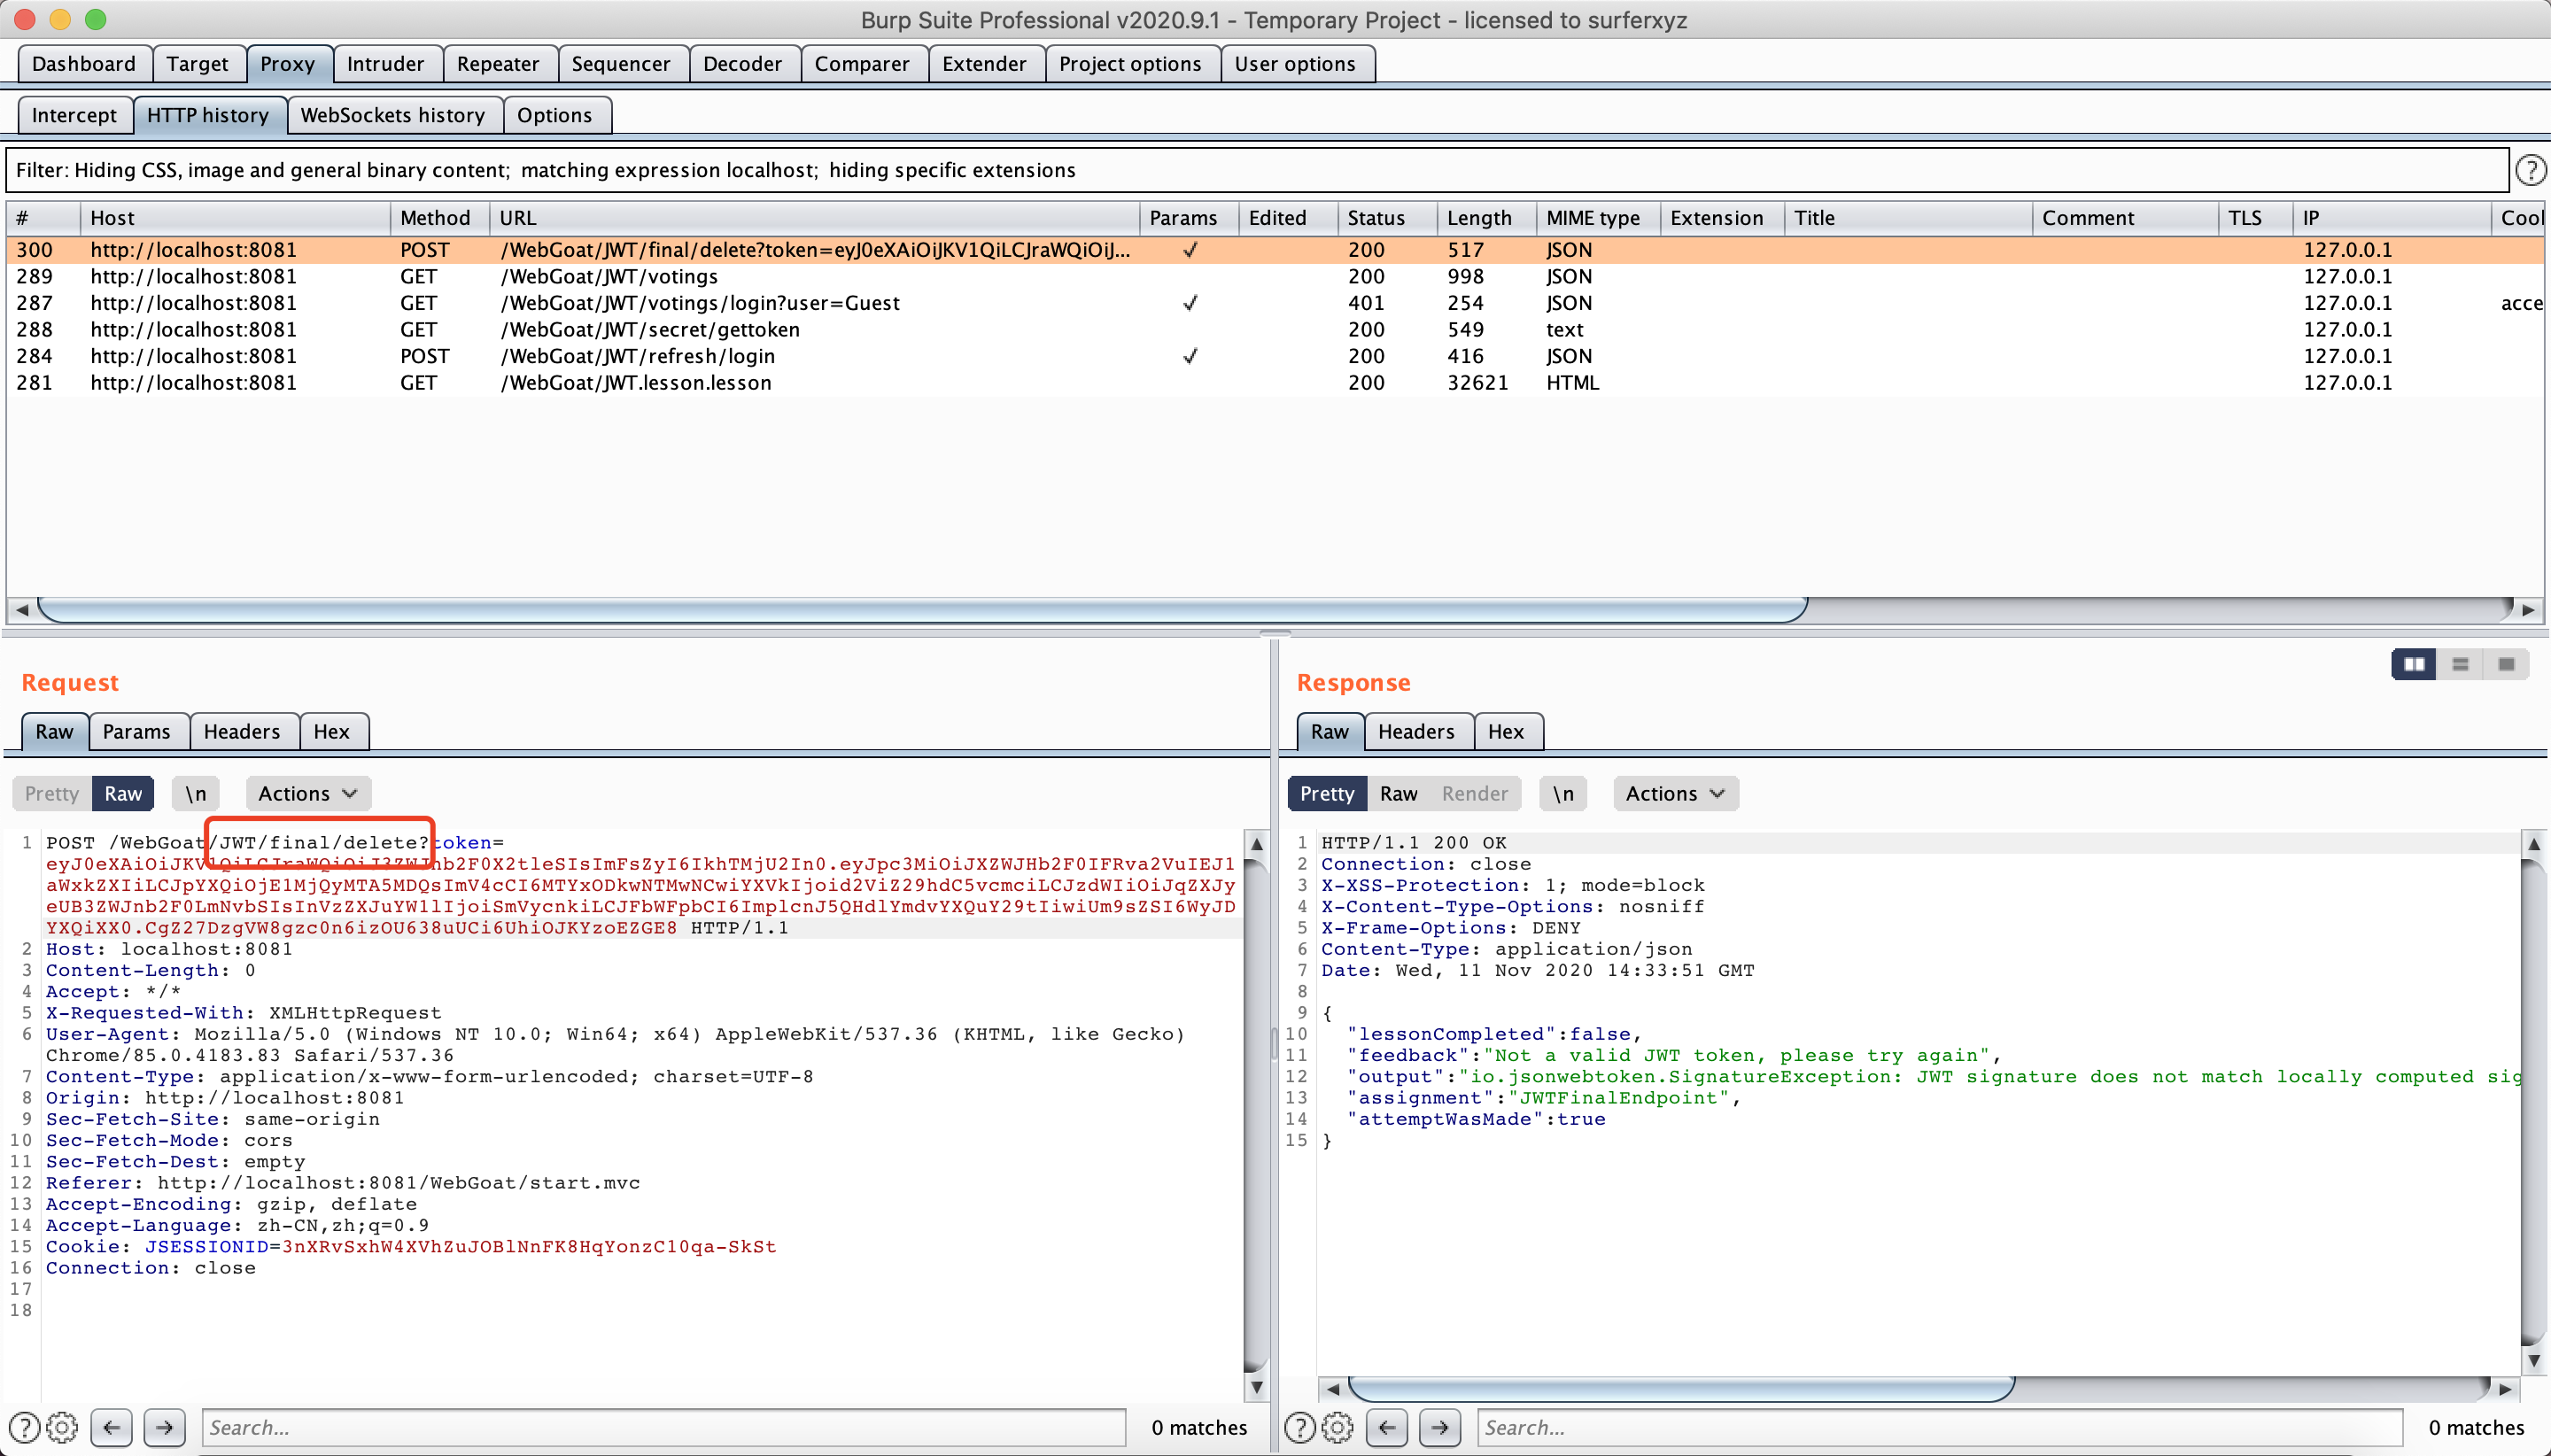Toggle newline display in request pane
This screenshot has width=2551, height=1456.
pos(196,793)
